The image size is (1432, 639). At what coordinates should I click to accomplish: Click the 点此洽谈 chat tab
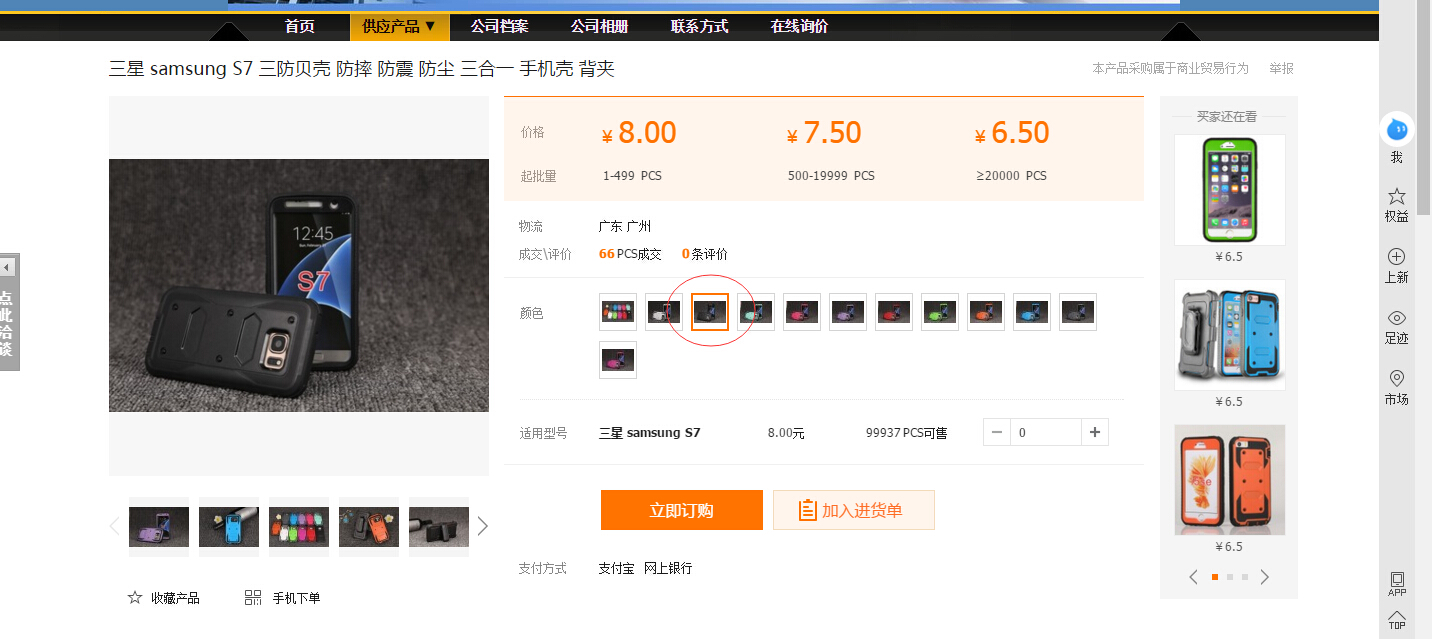(x=7, y=323)
